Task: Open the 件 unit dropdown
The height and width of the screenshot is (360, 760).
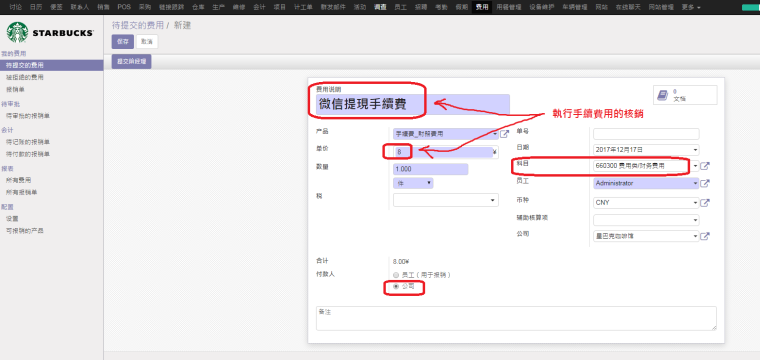Action: point(413,183)
